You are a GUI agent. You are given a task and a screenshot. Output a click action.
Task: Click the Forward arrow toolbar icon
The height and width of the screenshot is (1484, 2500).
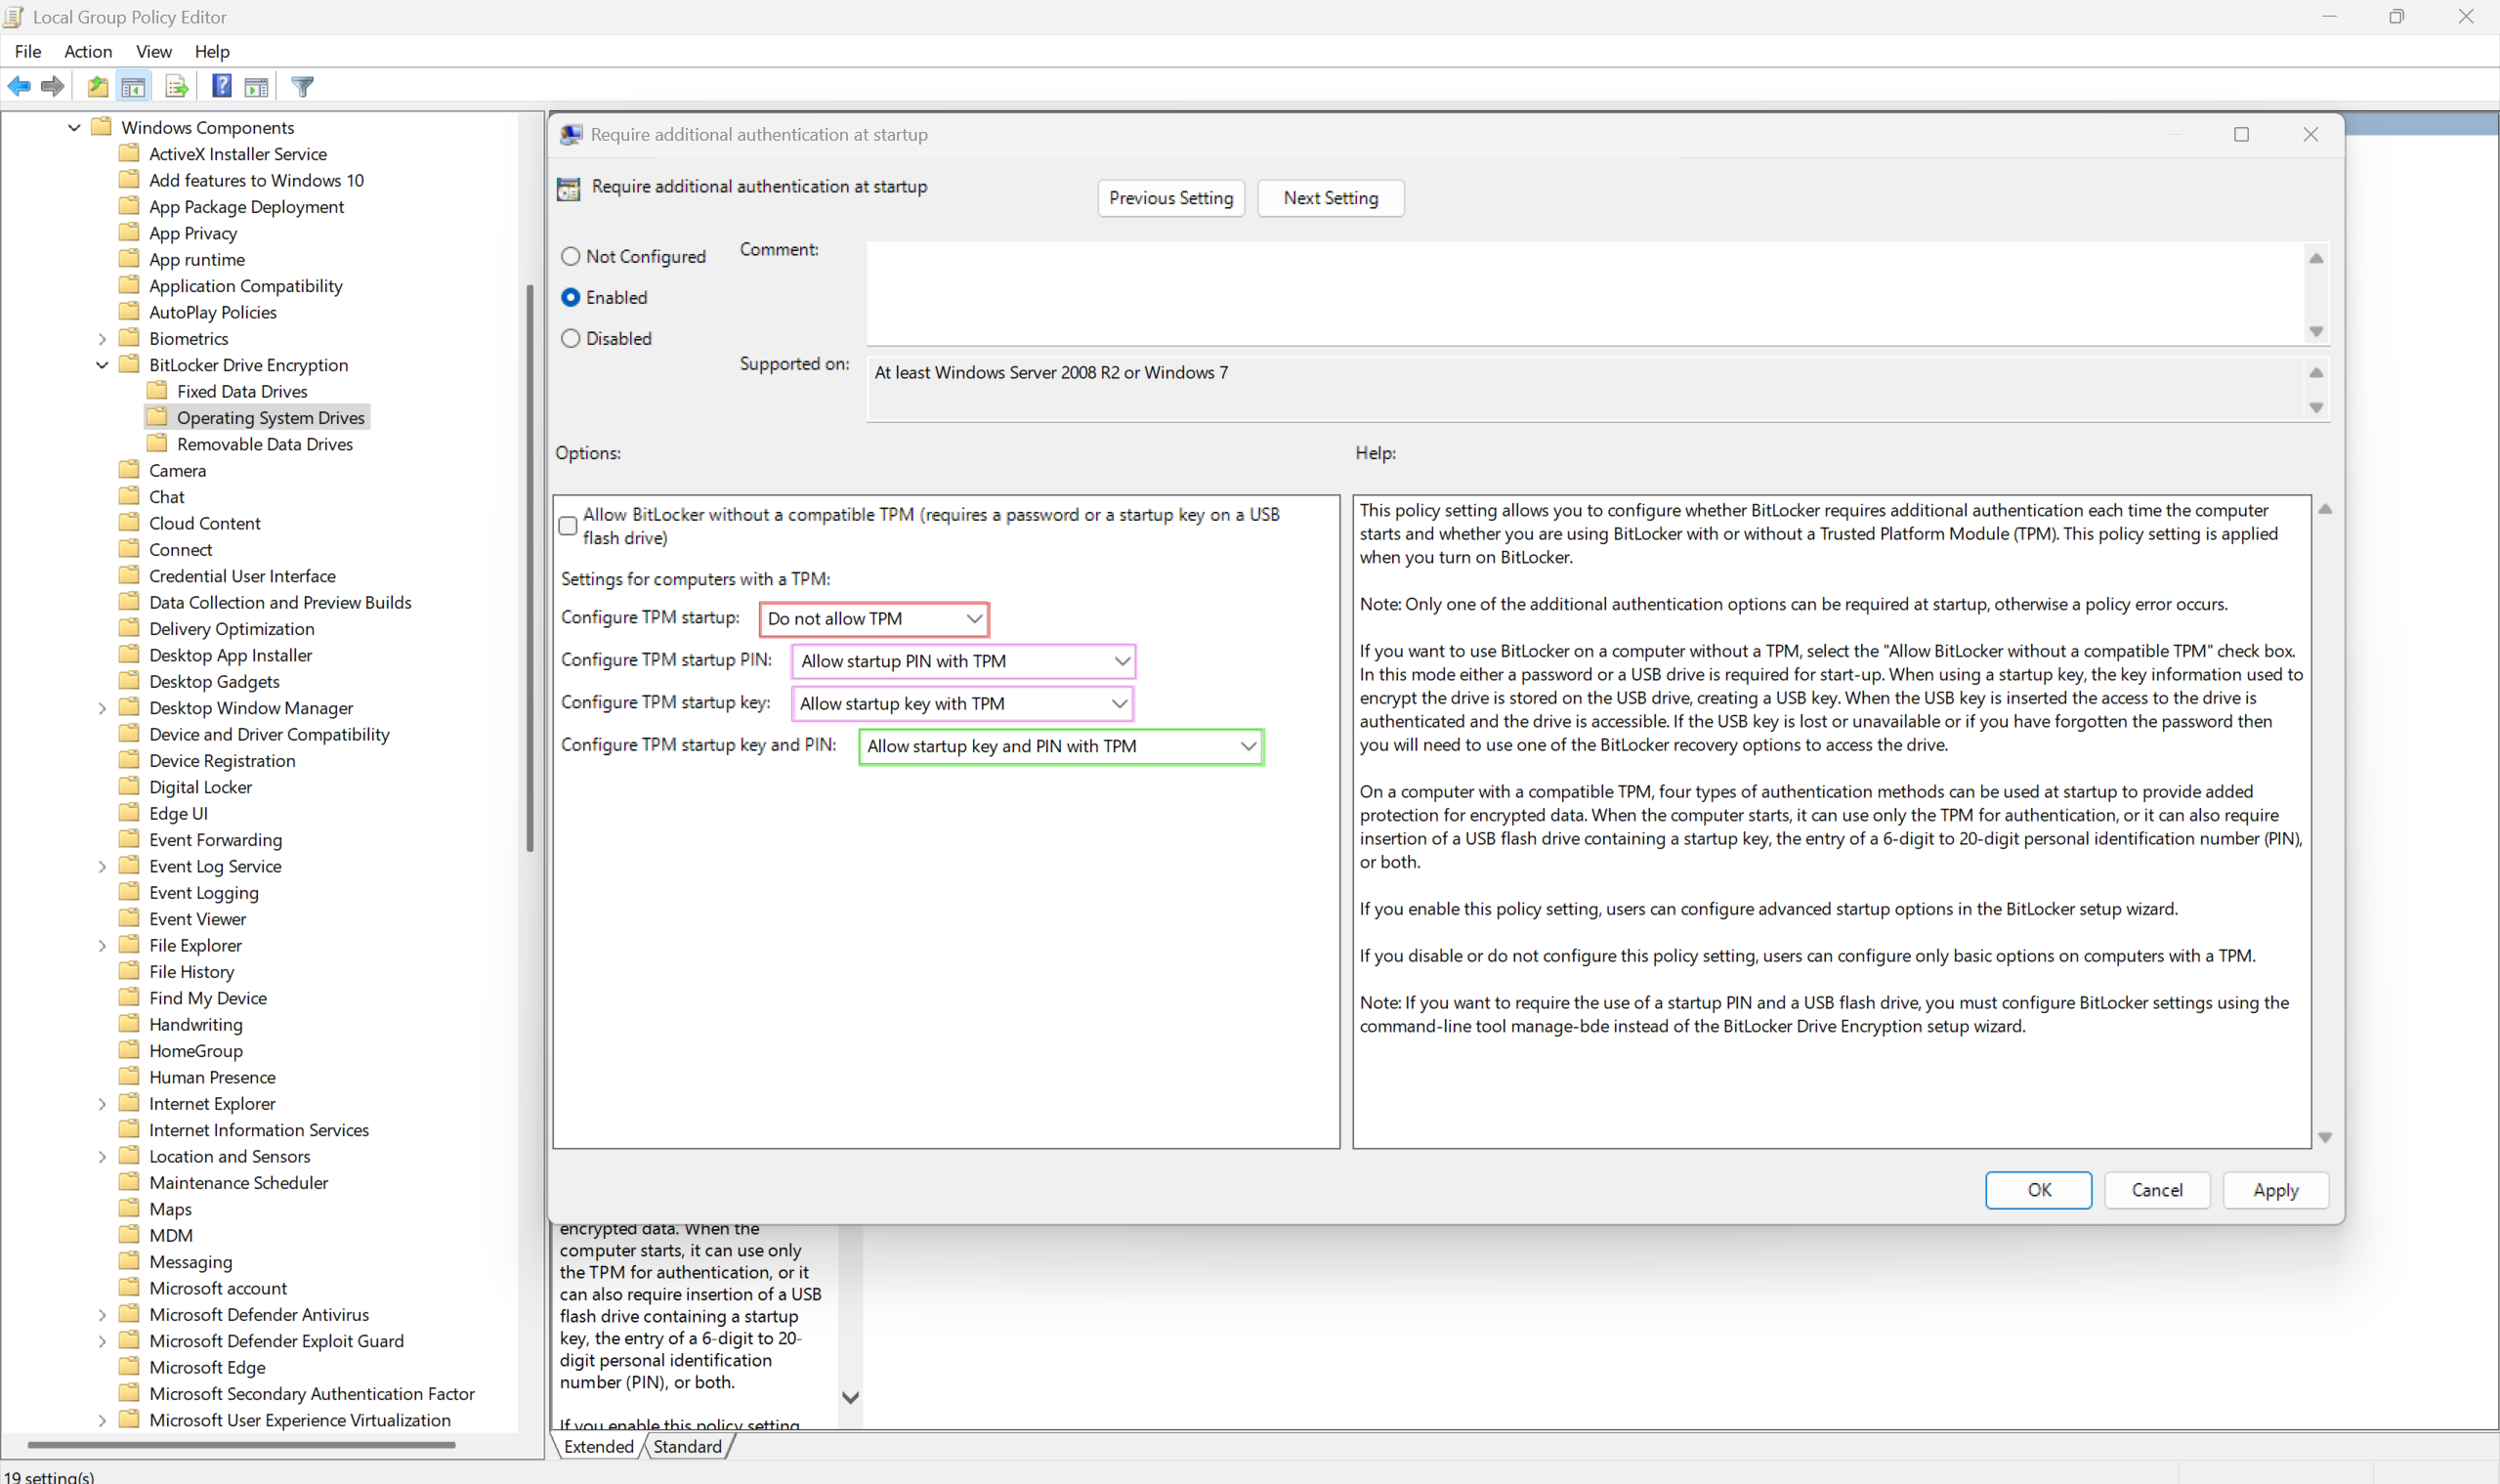point(53,87)
